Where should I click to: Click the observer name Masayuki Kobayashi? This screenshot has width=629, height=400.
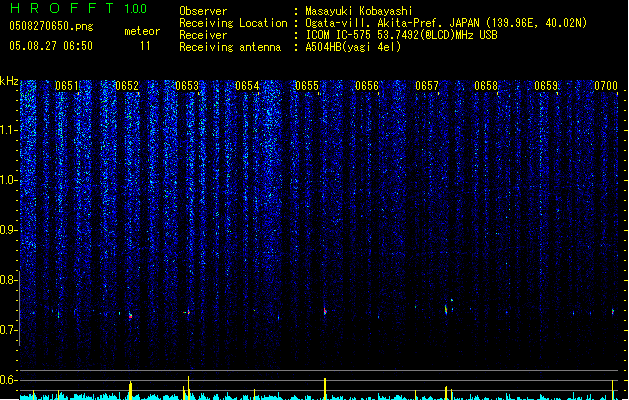click(359, 11)
